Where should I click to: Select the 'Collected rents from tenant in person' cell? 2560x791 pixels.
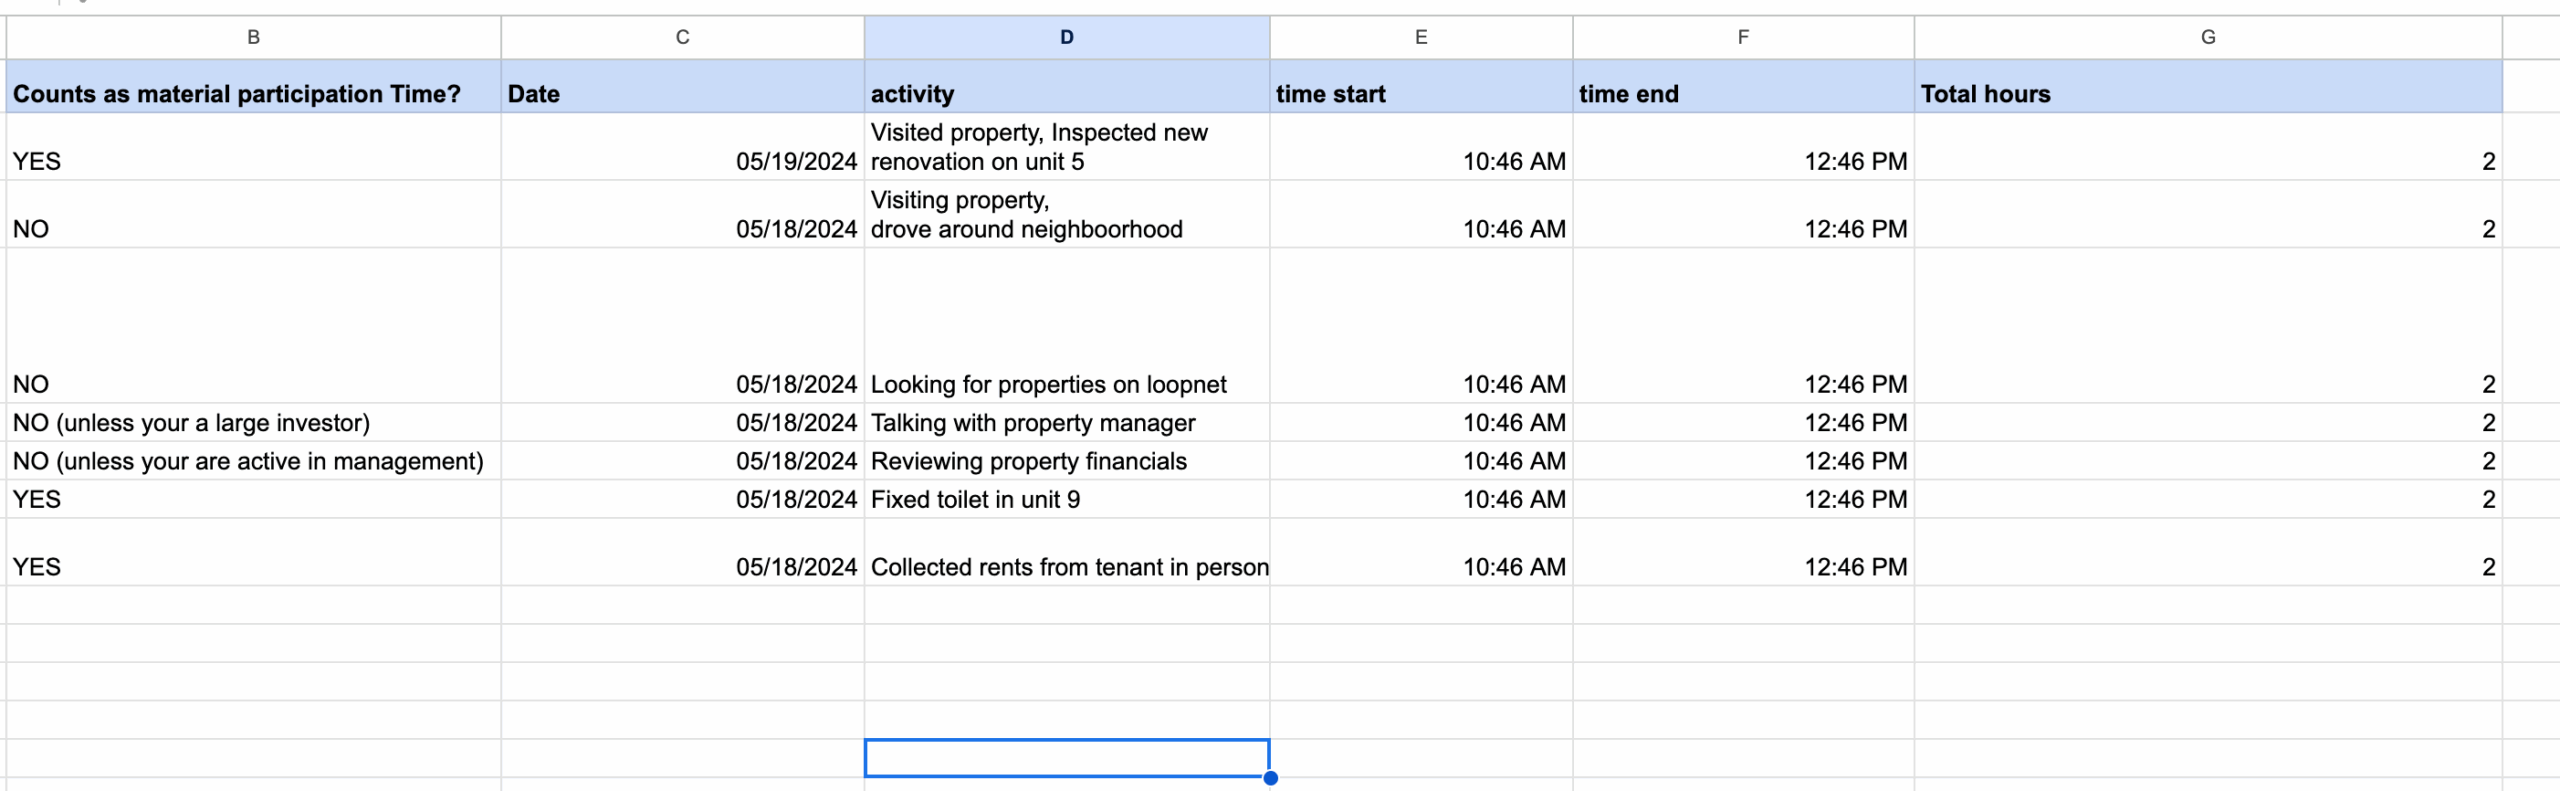pyautogui.click(x=1065, y=566)
